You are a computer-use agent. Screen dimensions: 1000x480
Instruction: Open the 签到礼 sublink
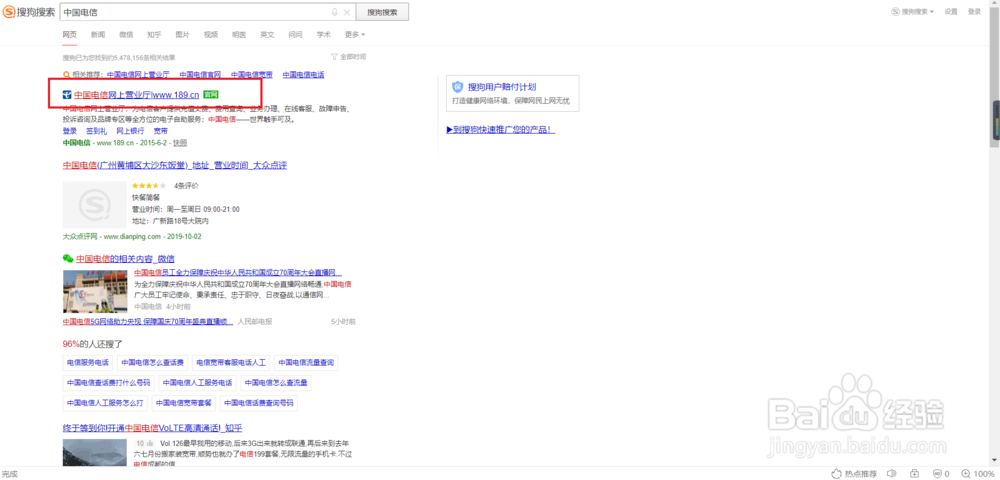[x=96, y=131]
